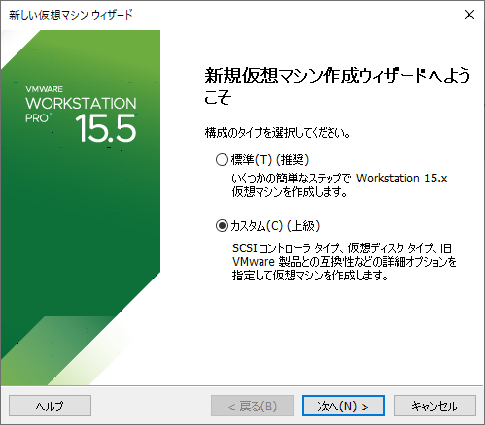485x425 pixels.
Task: Select the 標準(T) (推奨) radio option
Action: click(x=262, y=160)
